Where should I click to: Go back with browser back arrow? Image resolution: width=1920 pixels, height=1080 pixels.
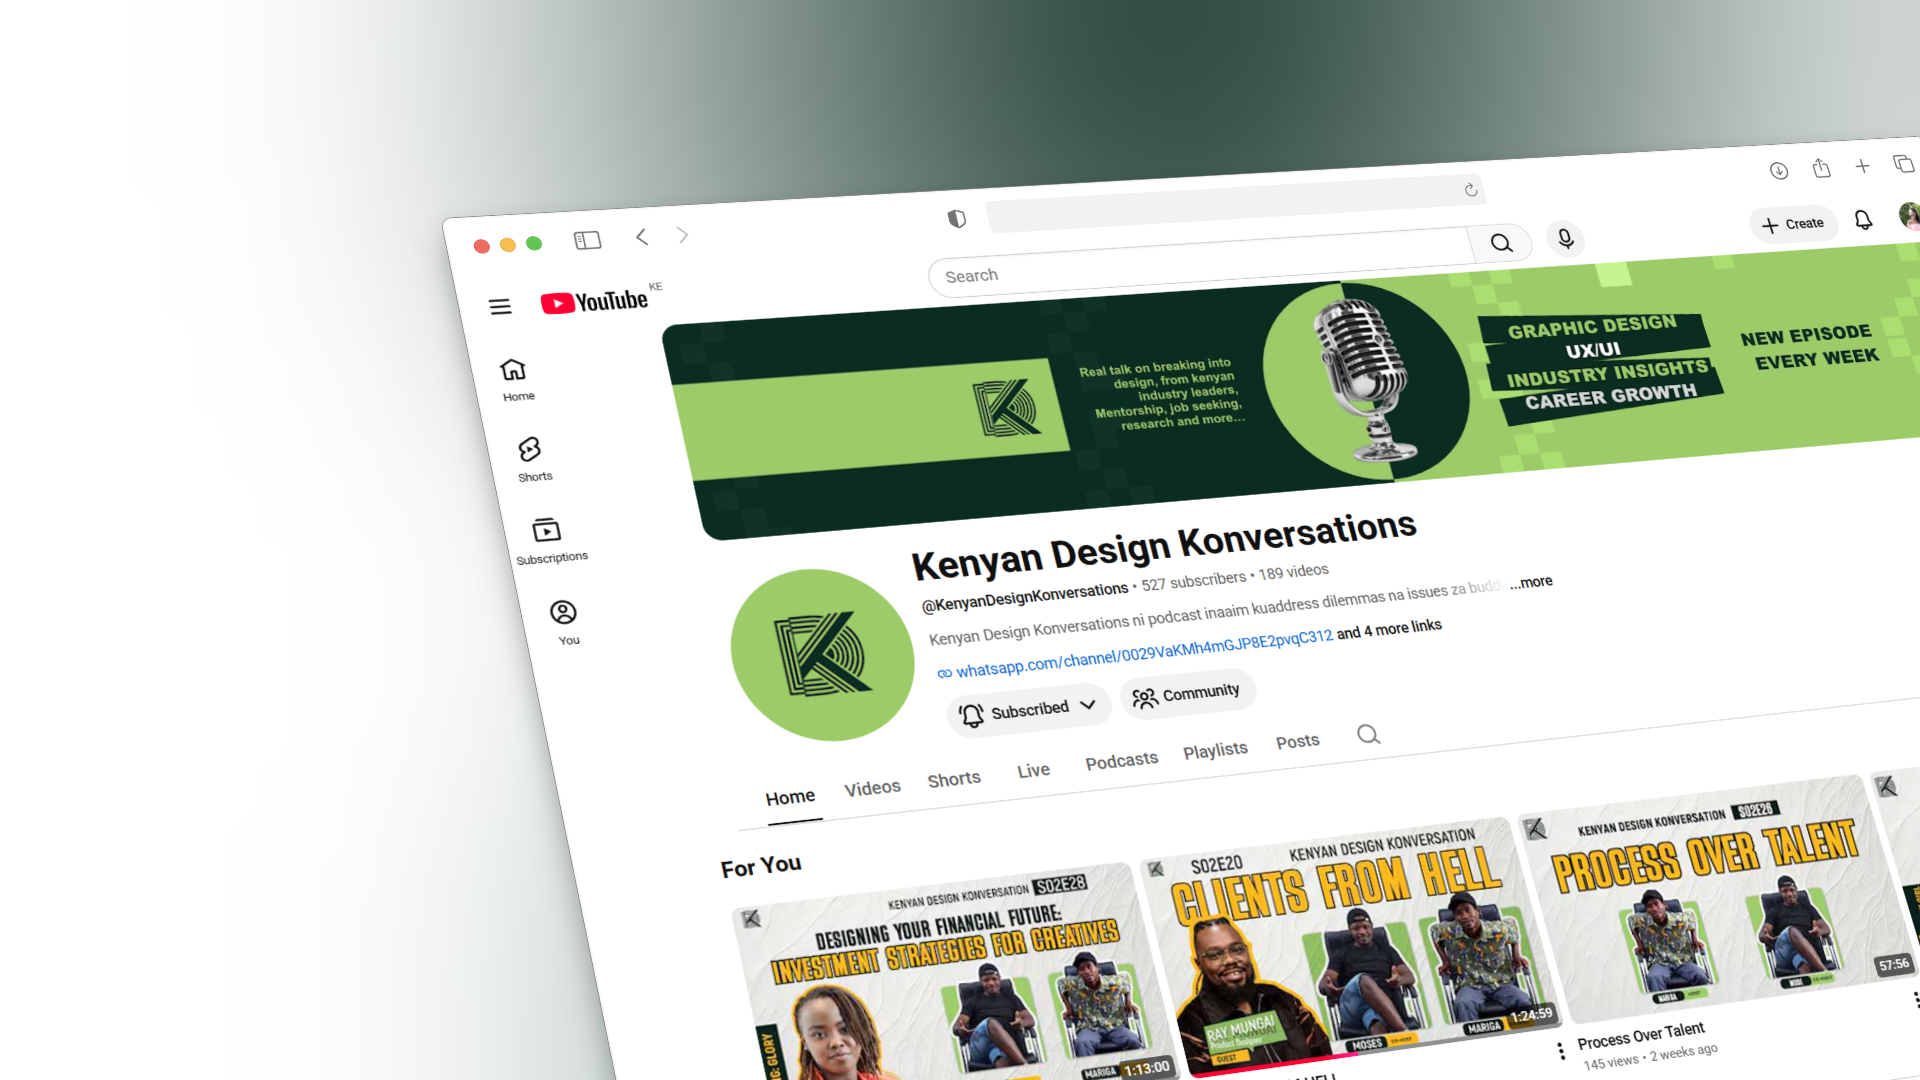642,237
